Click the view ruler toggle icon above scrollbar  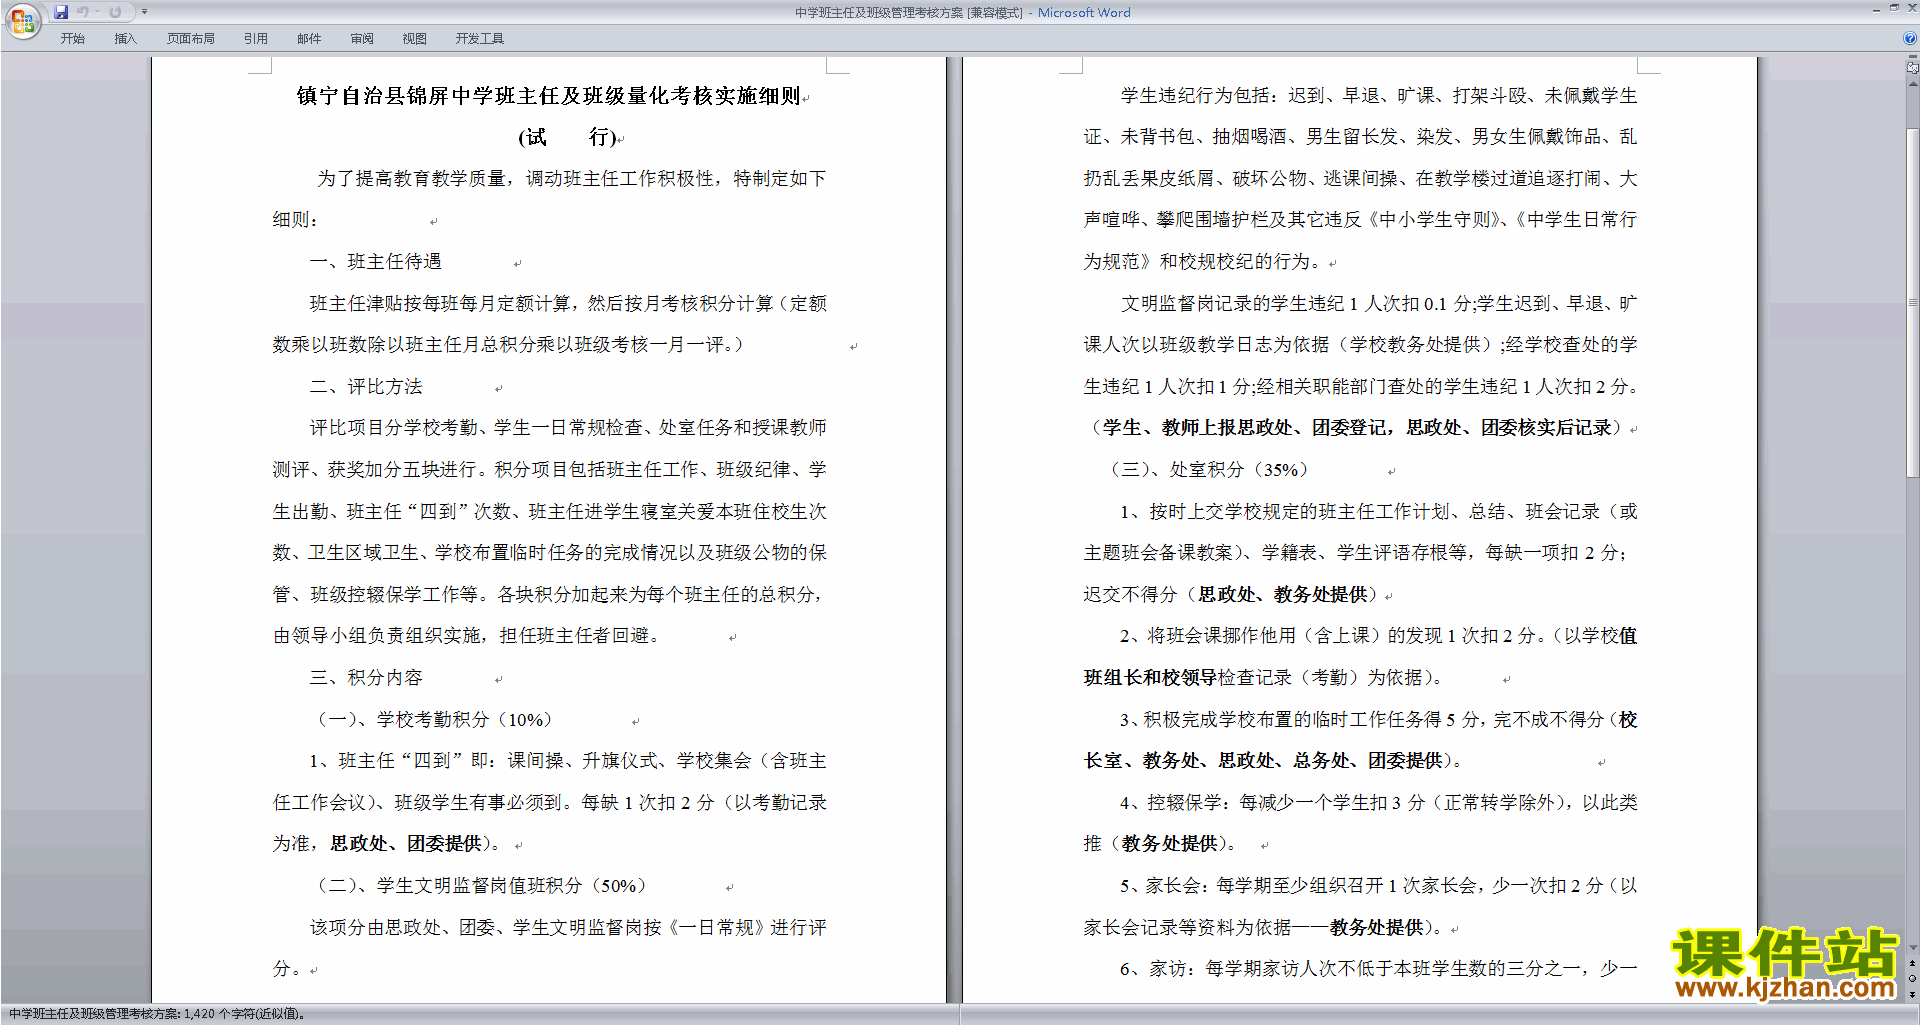(x=1913, y=68)
